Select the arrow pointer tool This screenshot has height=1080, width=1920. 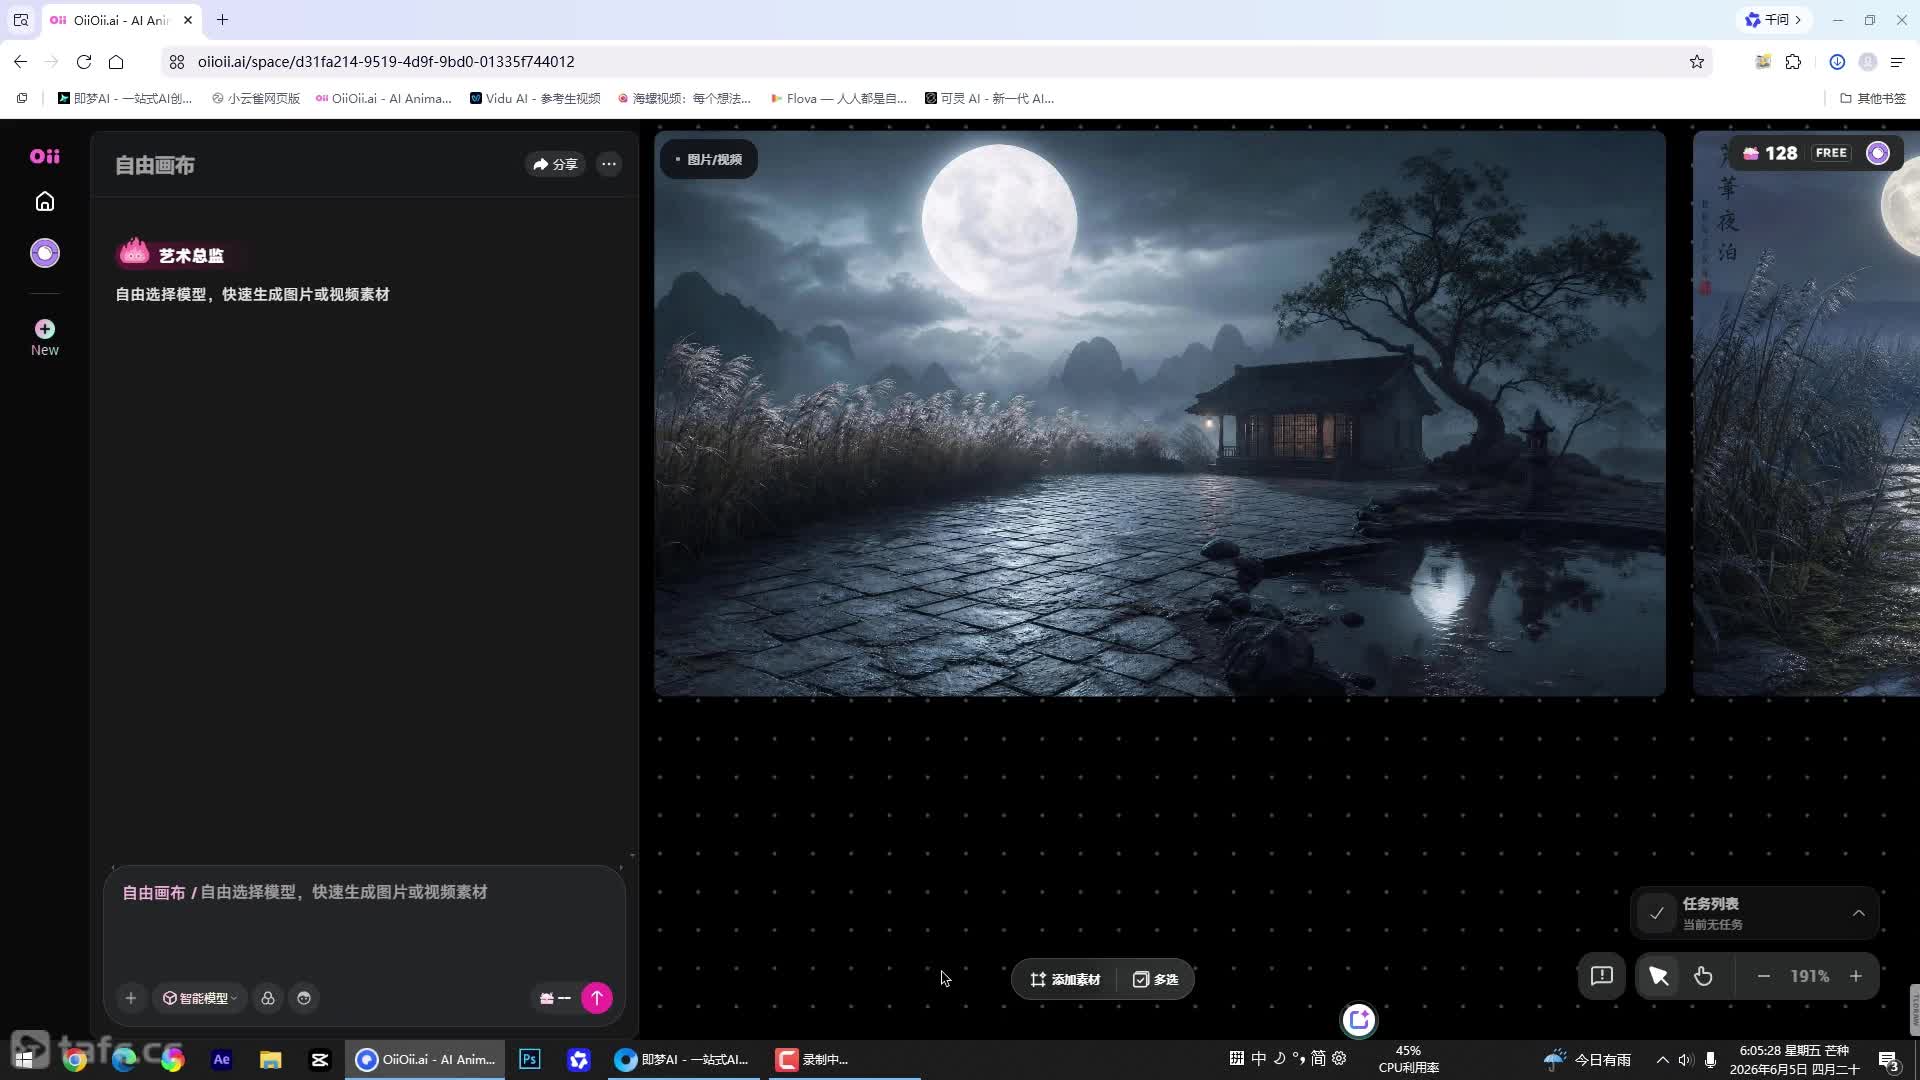(x=1659, y=976)
